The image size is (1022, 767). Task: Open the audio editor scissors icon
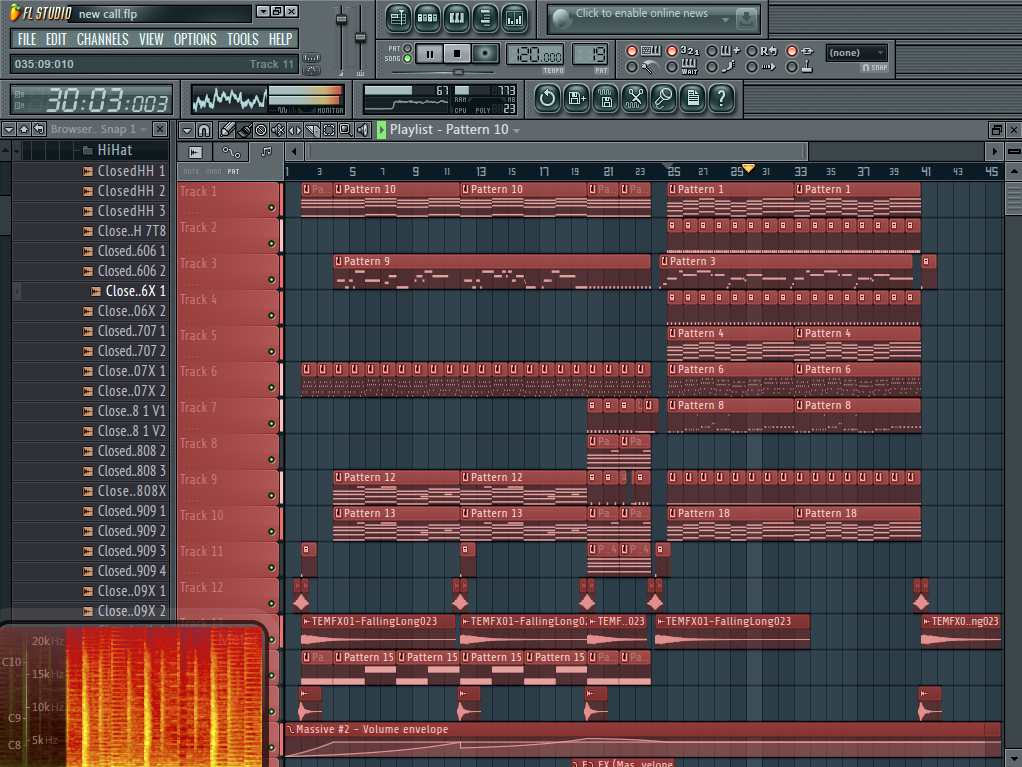tap(635, 98)
